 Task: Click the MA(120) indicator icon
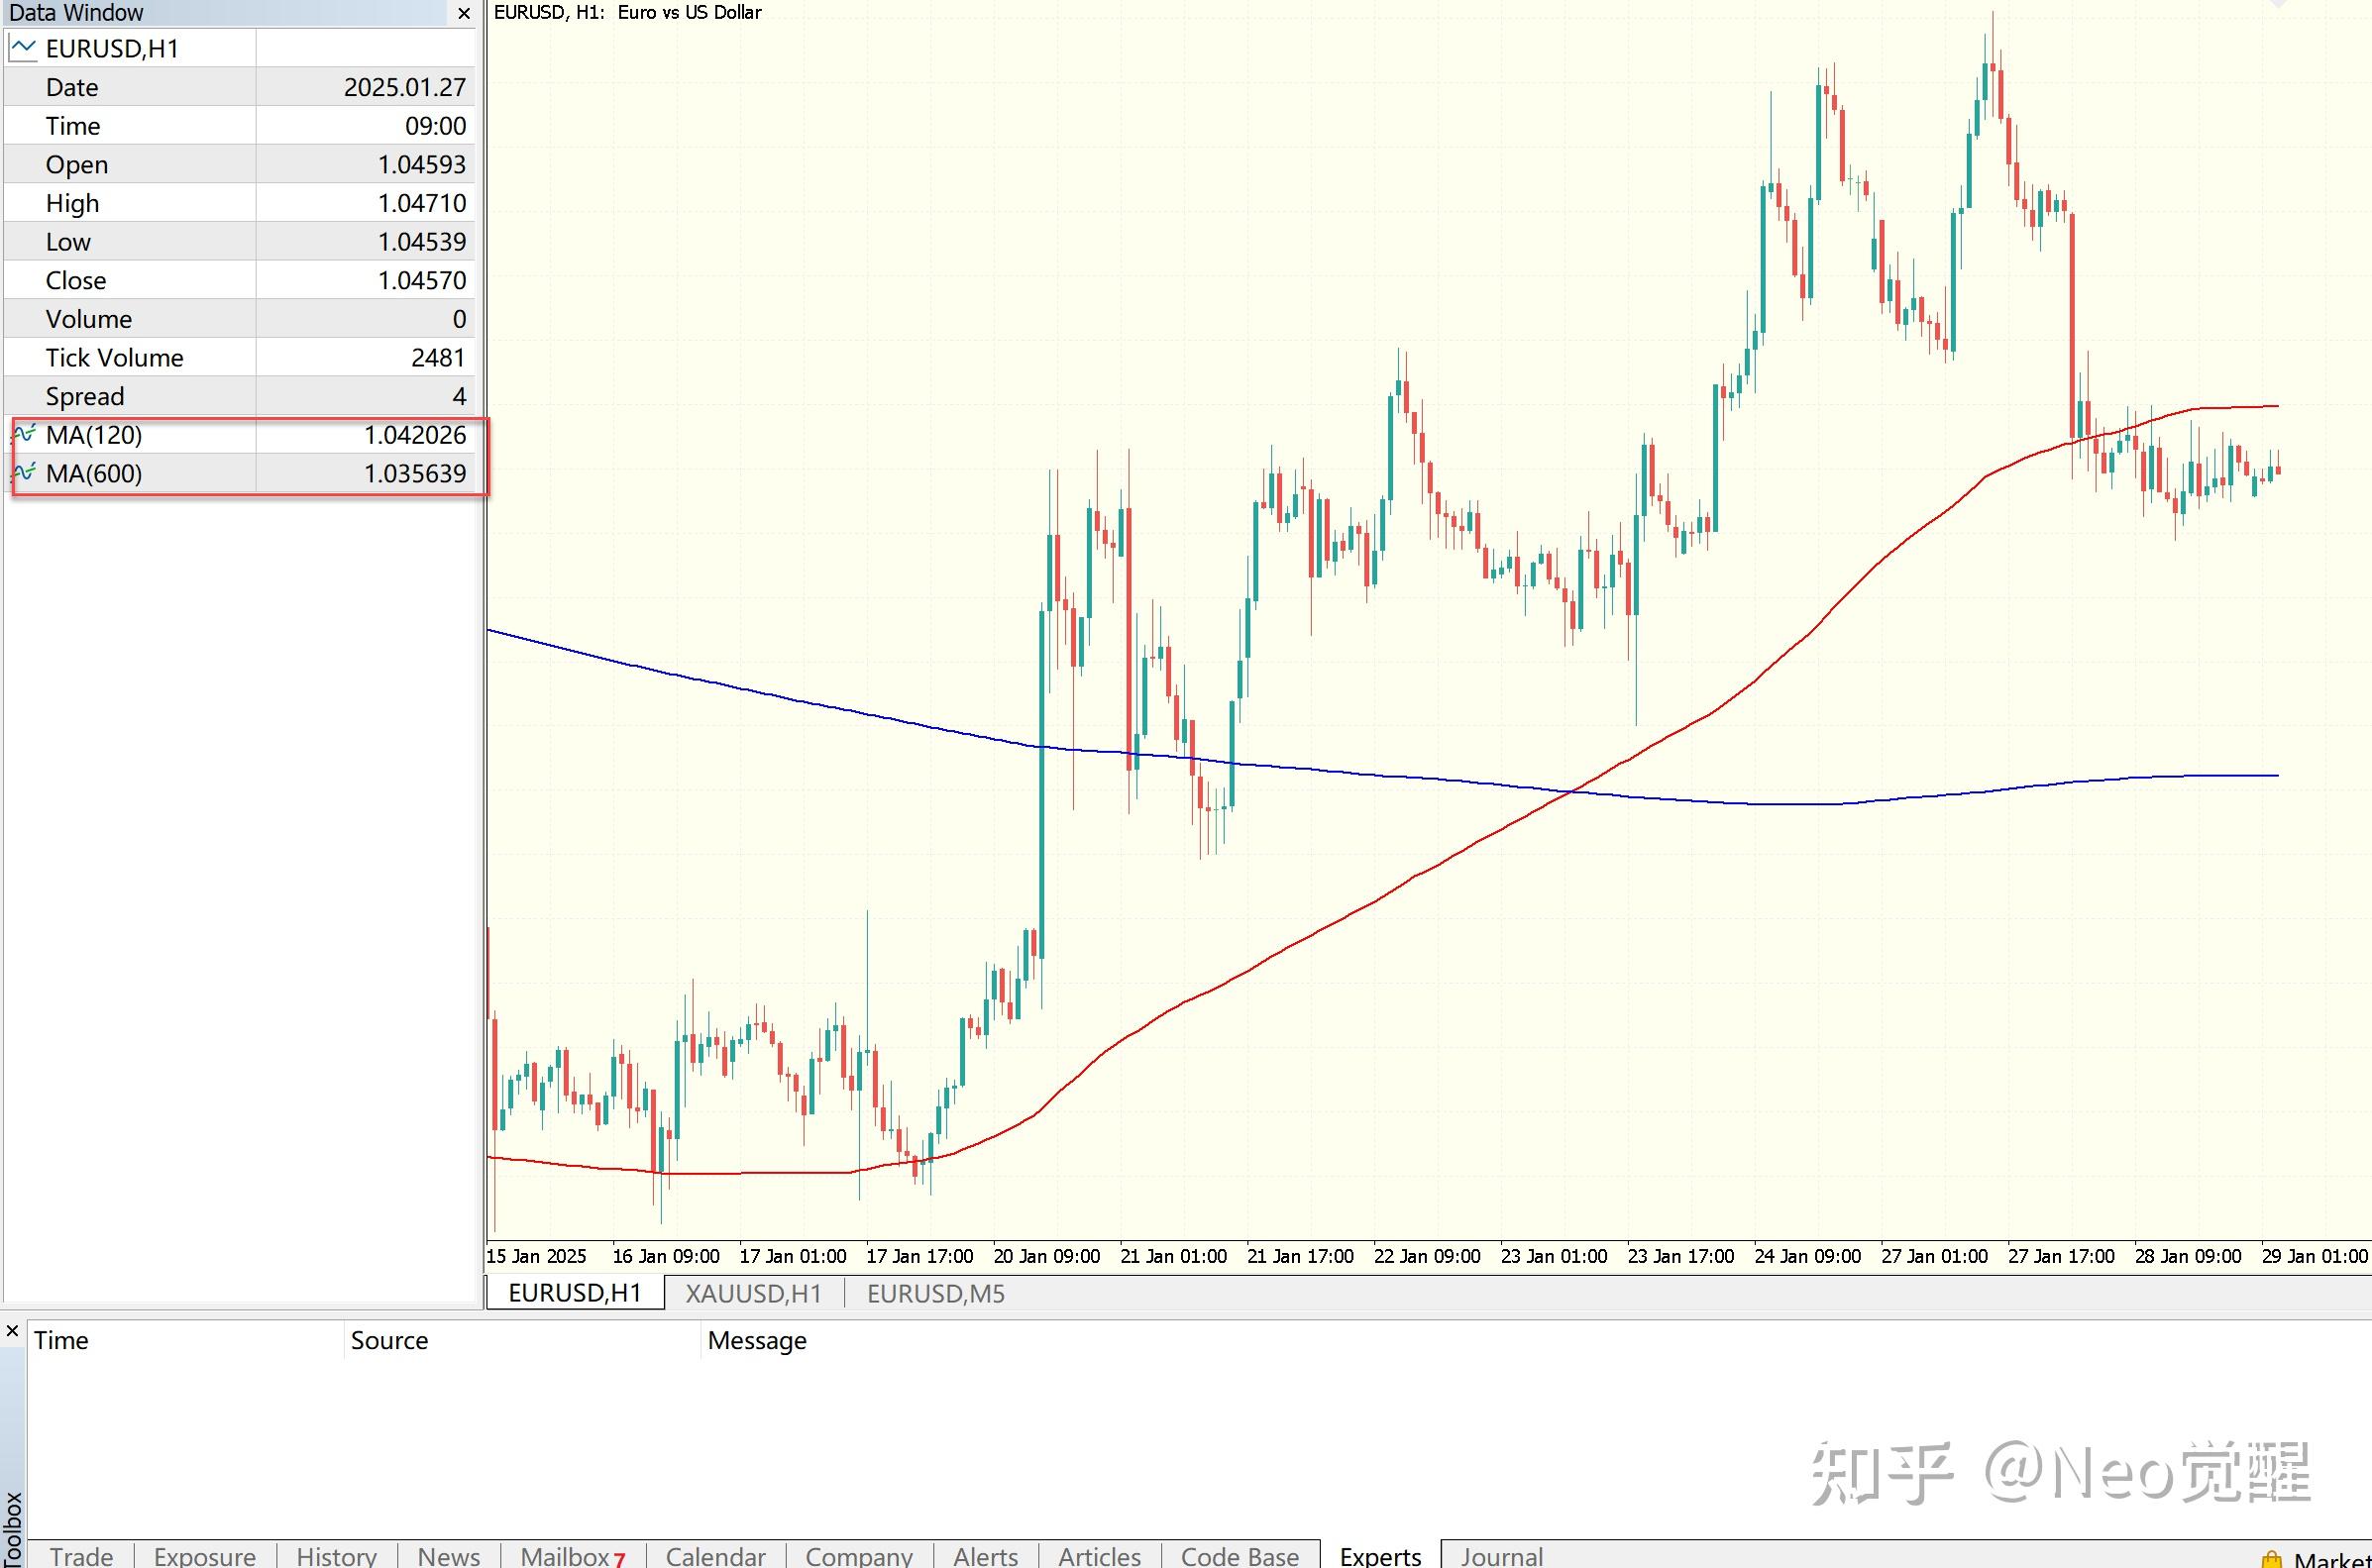coord(24,435)
